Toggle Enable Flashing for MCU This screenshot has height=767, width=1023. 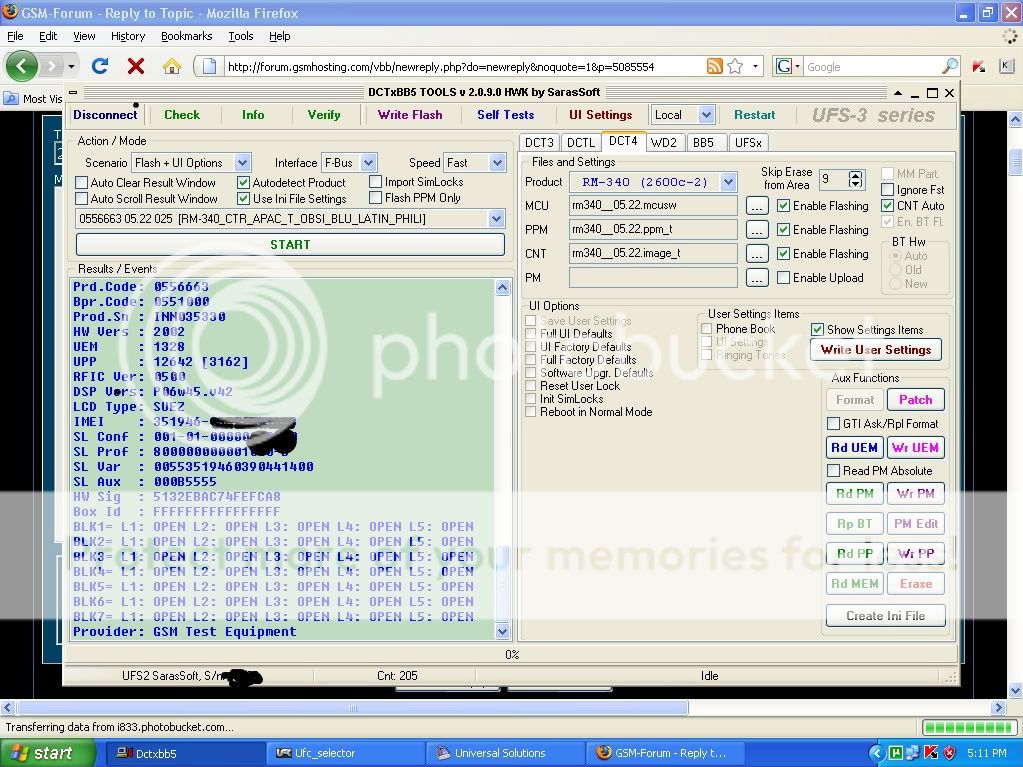(x=784, y=206)
